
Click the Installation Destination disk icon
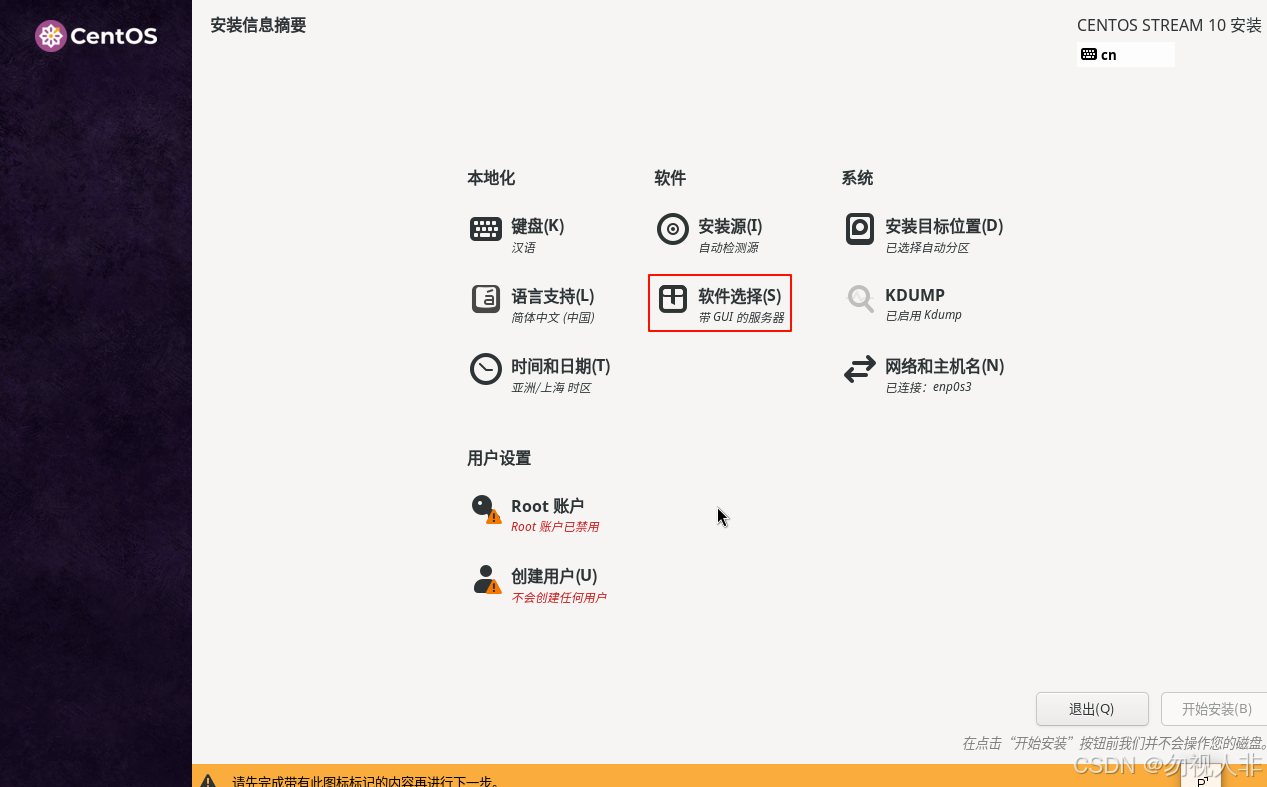click(860, 229)
